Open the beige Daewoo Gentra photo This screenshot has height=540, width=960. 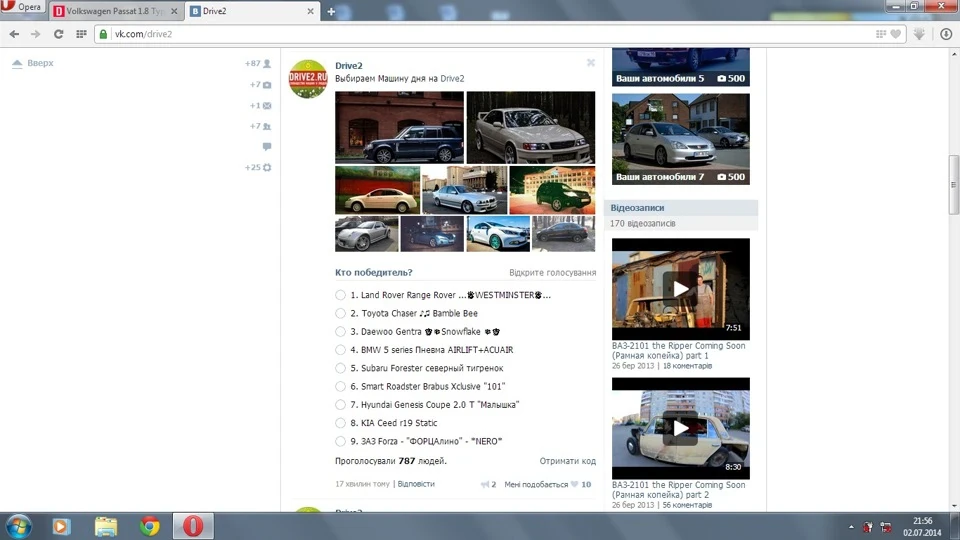click(x=377, y=190)
